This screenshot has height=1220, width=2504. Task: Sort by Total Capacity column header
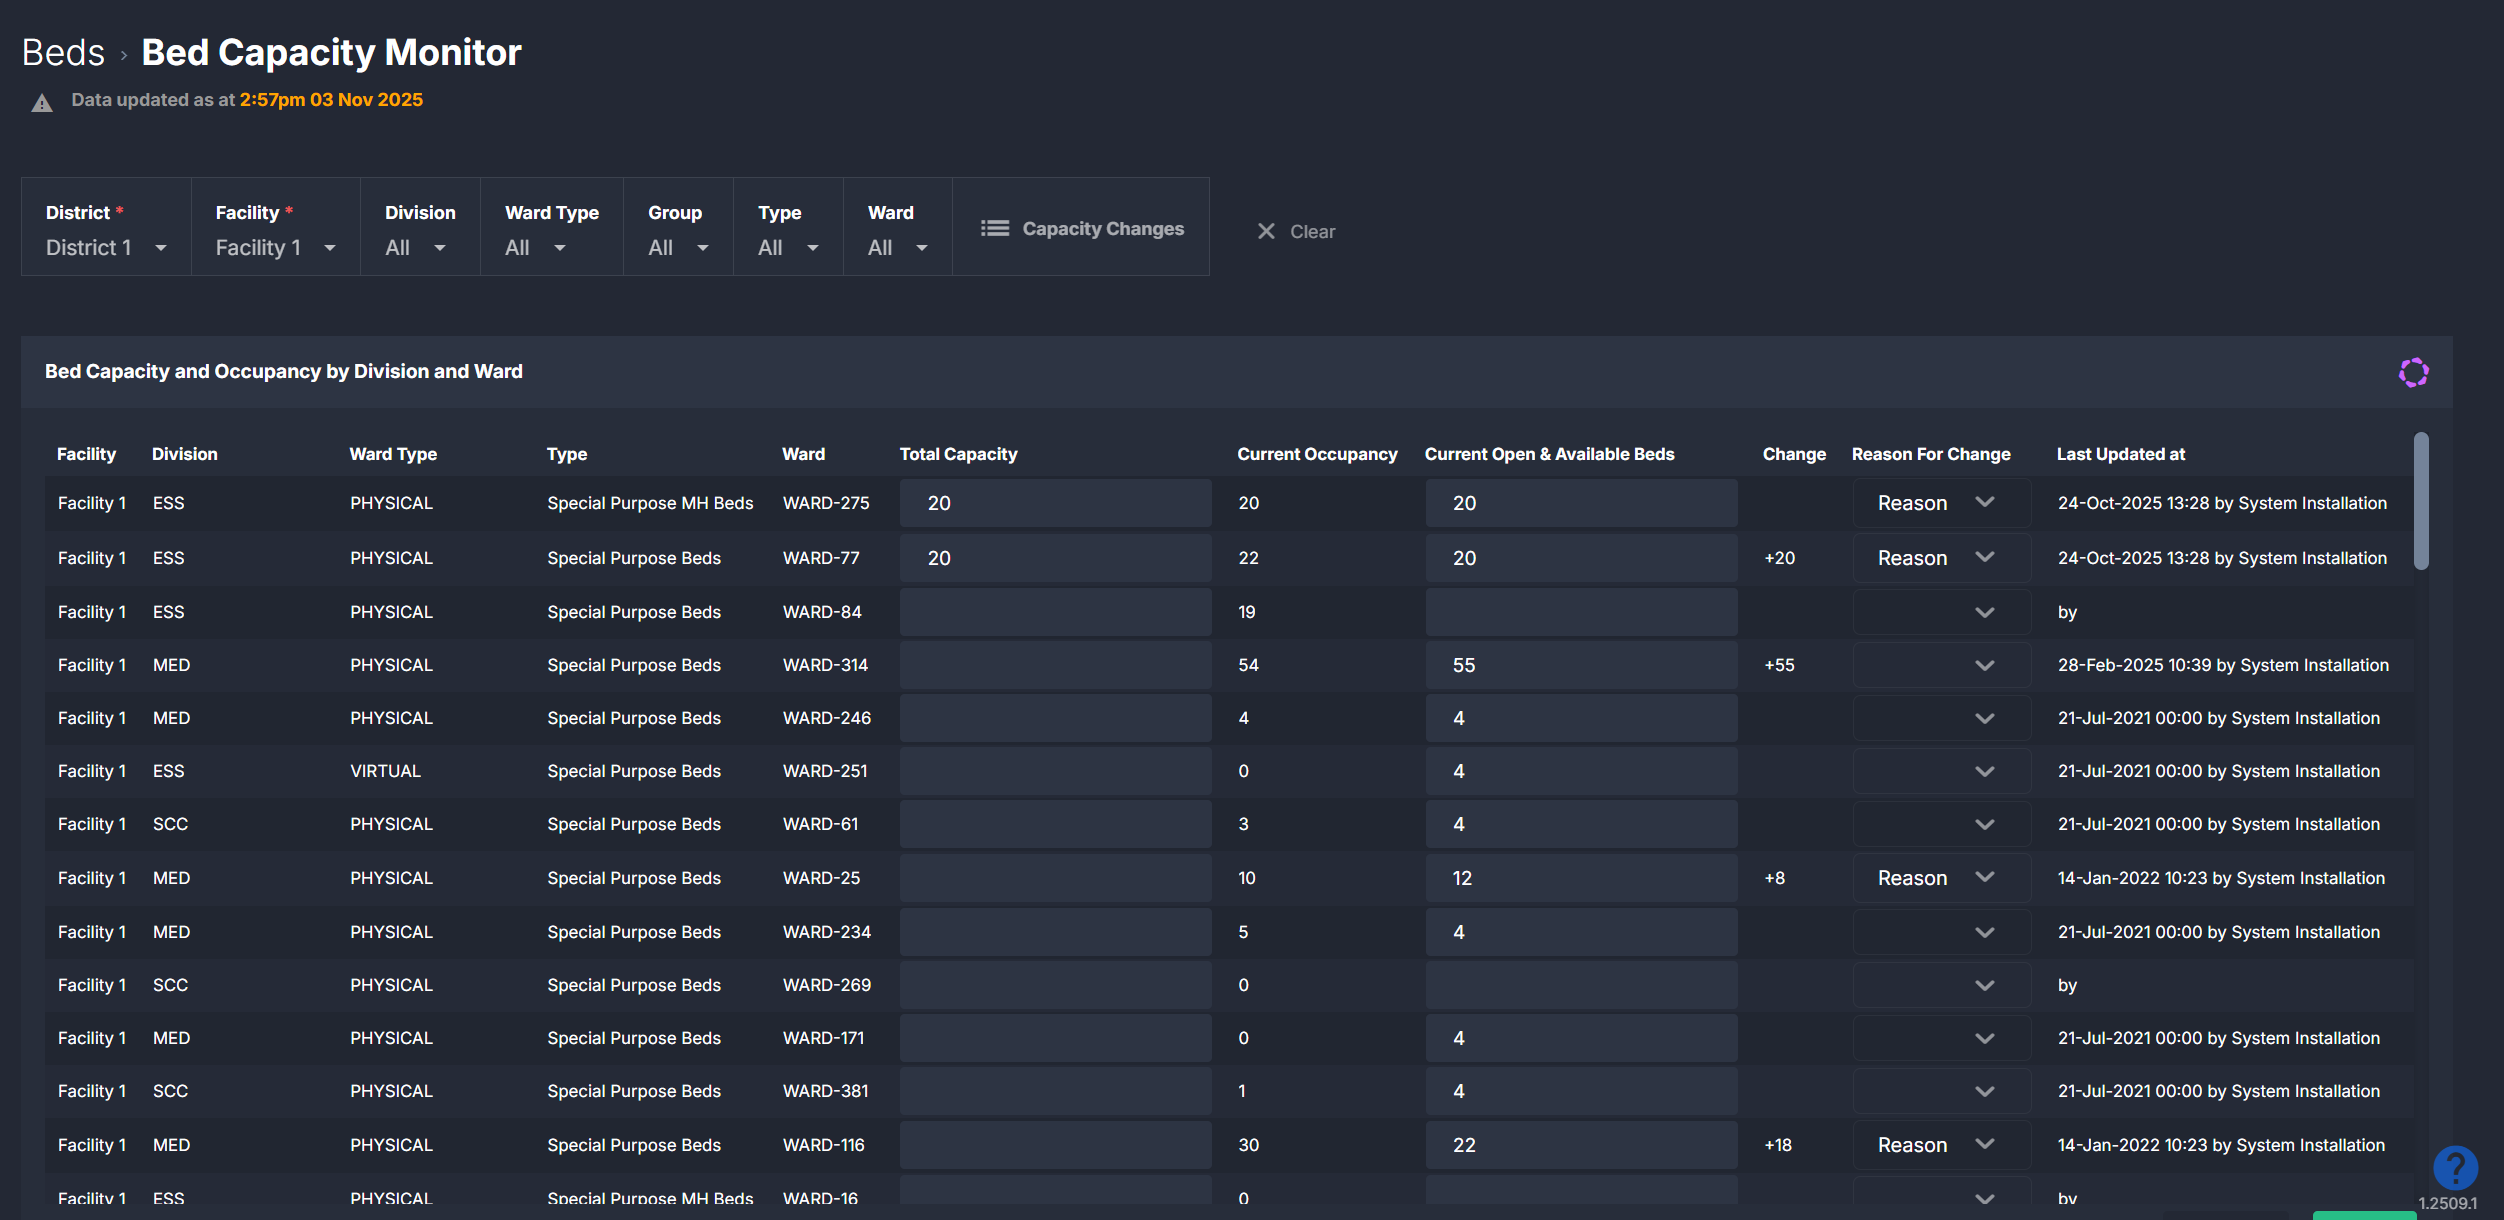[958, 454]
